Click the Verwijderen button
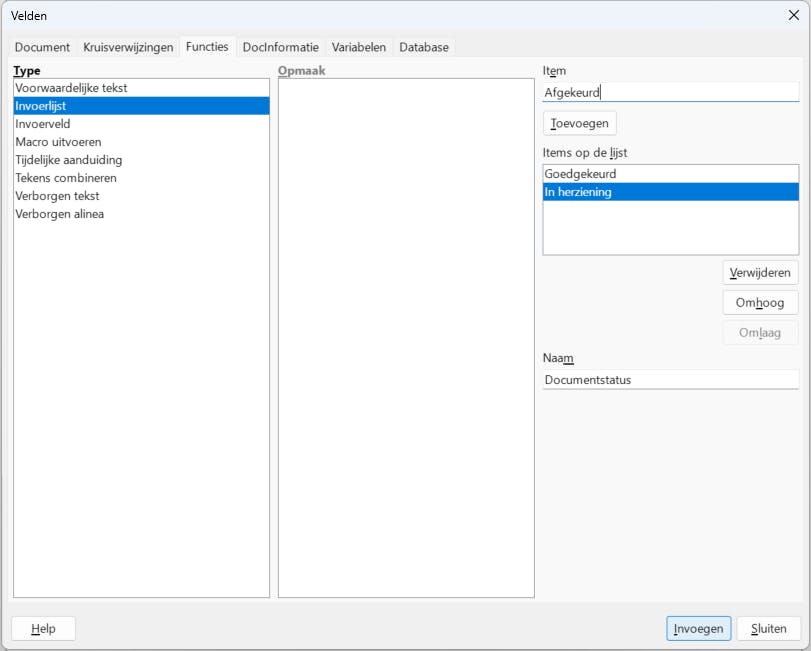The height and width of the screenshot is (651, 811). pyautogui.click(x=760, y=272)
